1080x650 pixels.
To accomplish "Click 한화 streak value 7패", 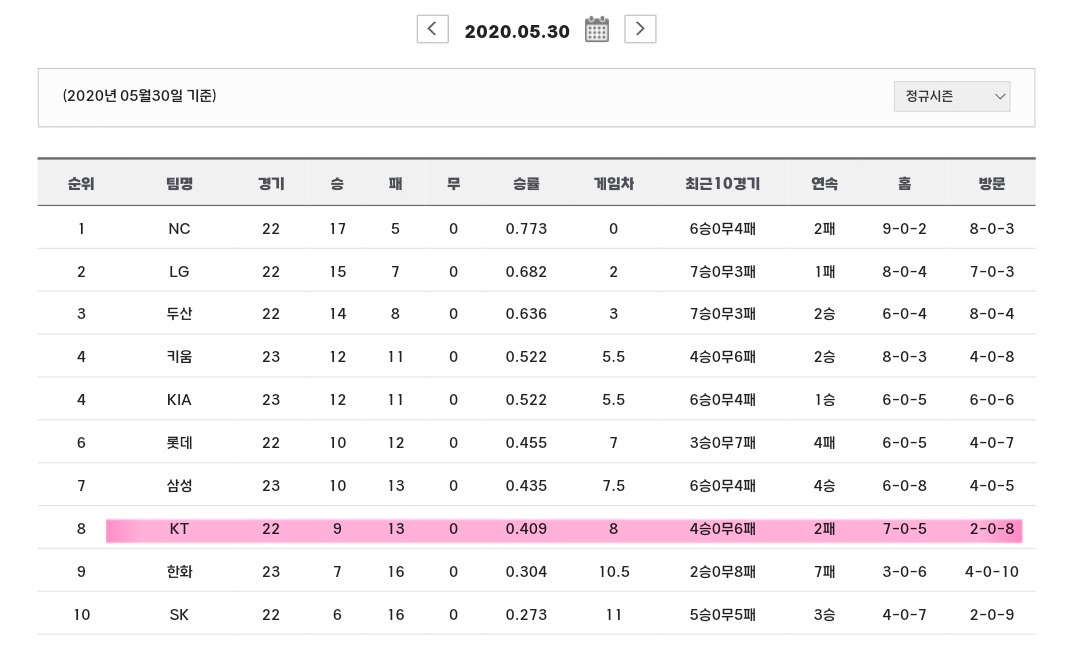I will click(824, 572).
